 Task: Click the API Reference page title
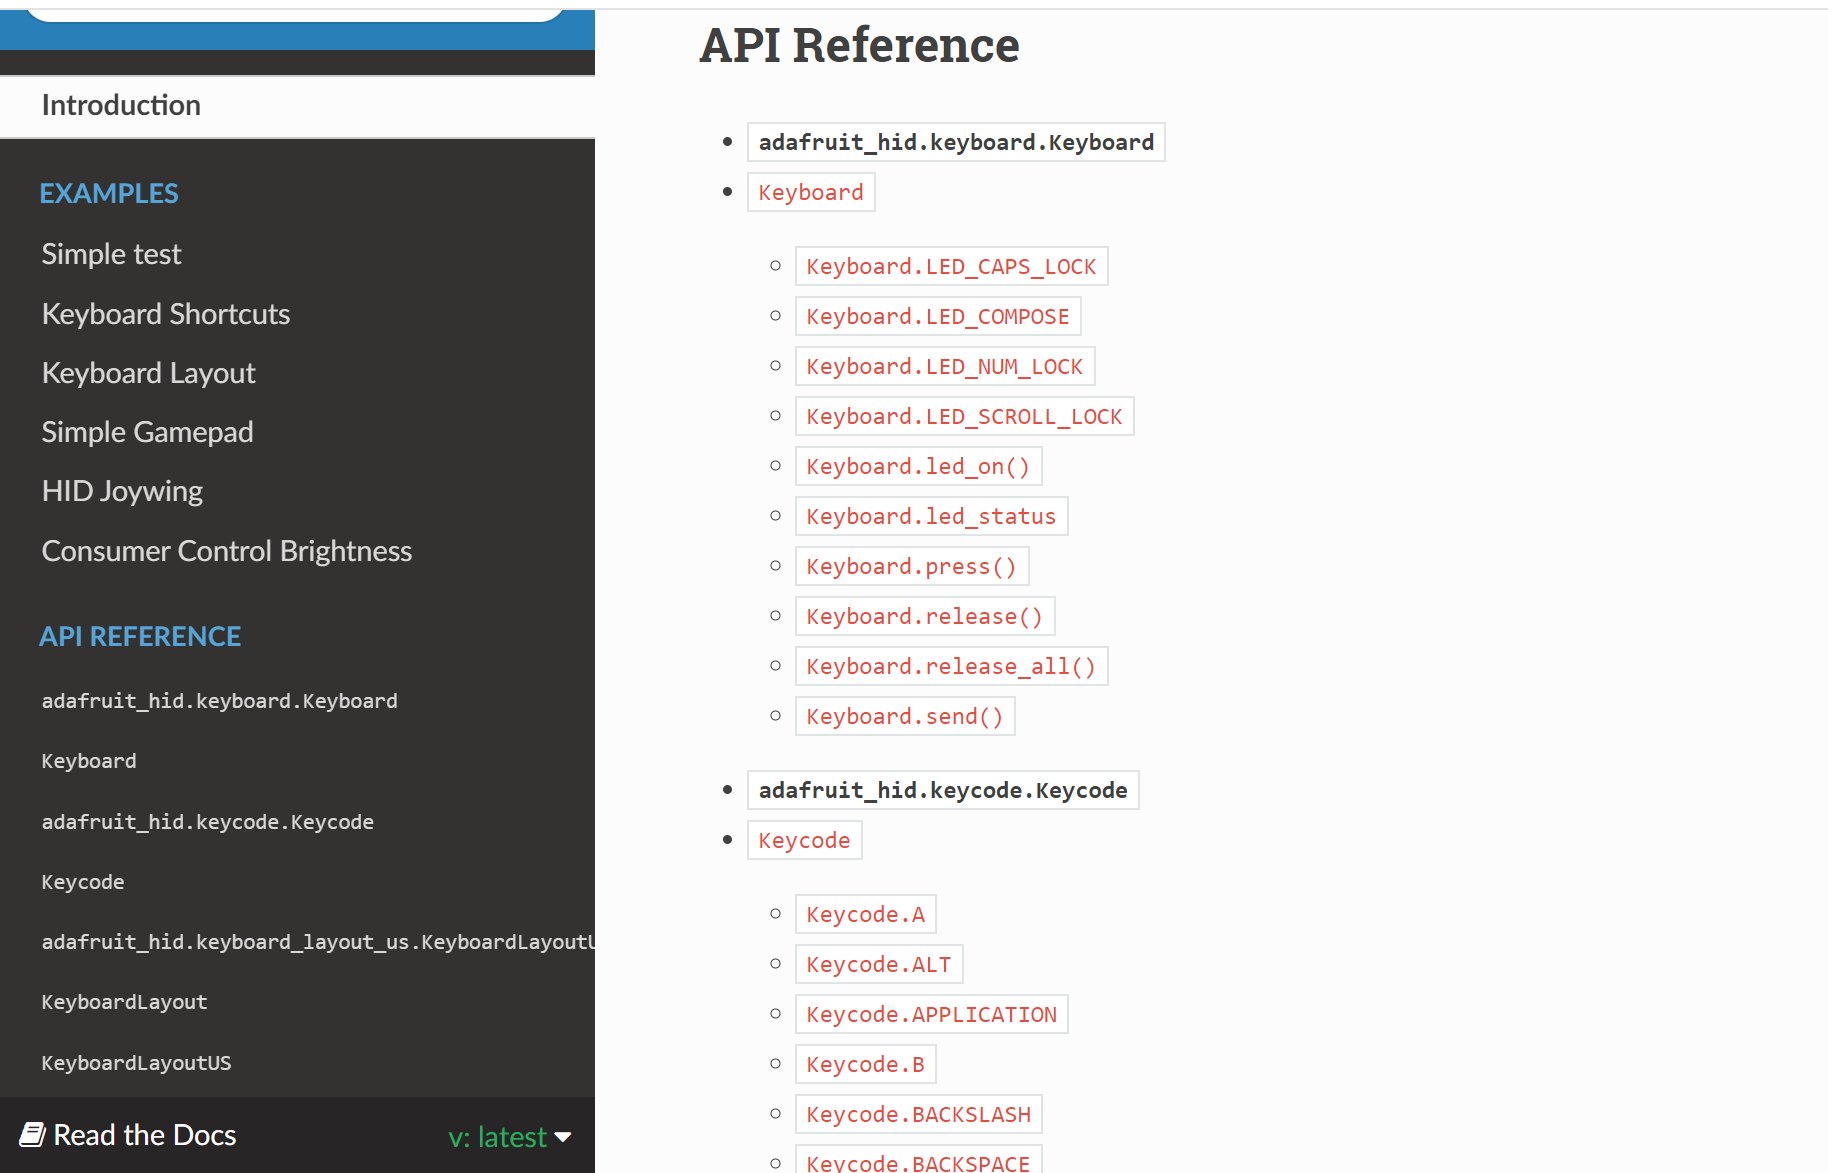click(x=859, y=45)
